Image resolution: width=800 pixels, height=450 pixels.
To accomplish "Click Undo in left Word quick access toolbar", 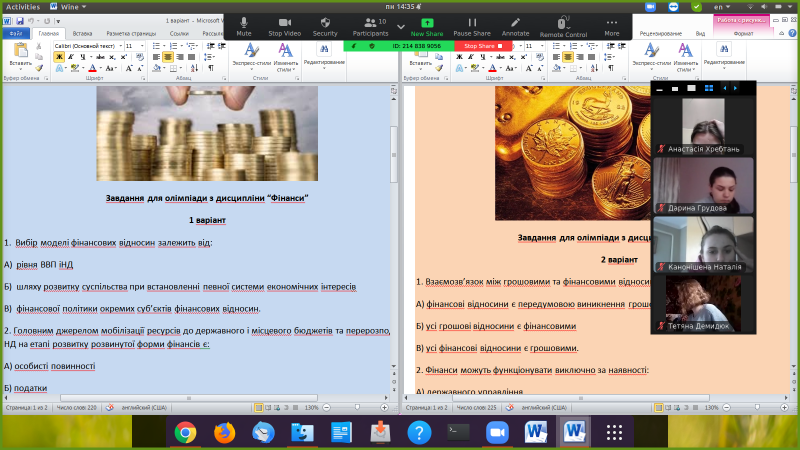I will point(31,21).
